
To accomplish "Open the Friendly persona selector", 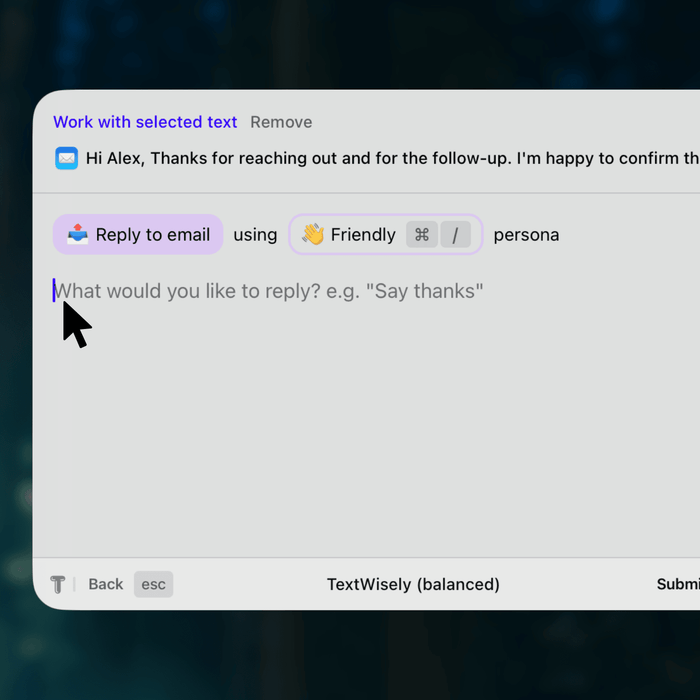I will (386, 234).
